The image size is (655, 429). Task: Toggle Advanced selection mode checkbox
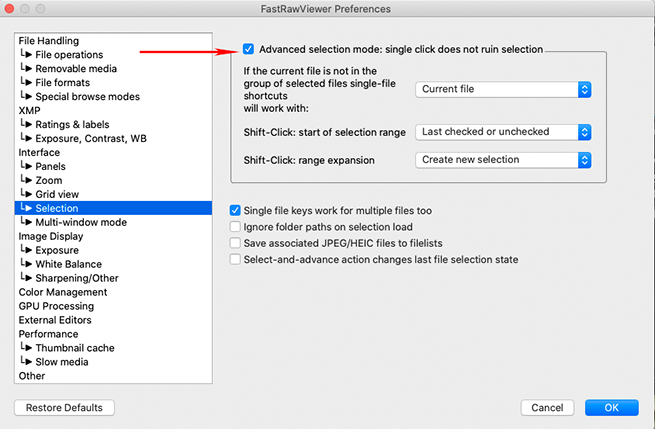pyautogui.click(x=248, y=49)
